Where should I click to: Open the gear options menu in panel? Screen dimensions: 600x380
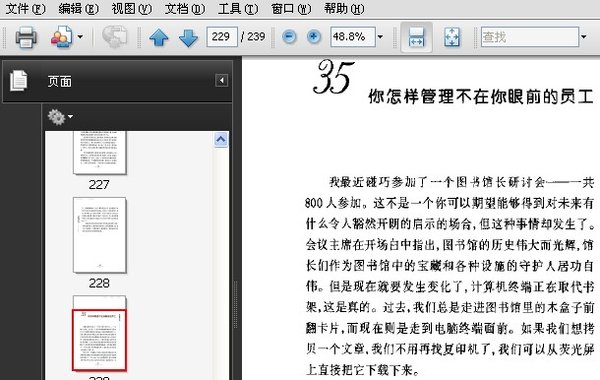coord(60,117)
